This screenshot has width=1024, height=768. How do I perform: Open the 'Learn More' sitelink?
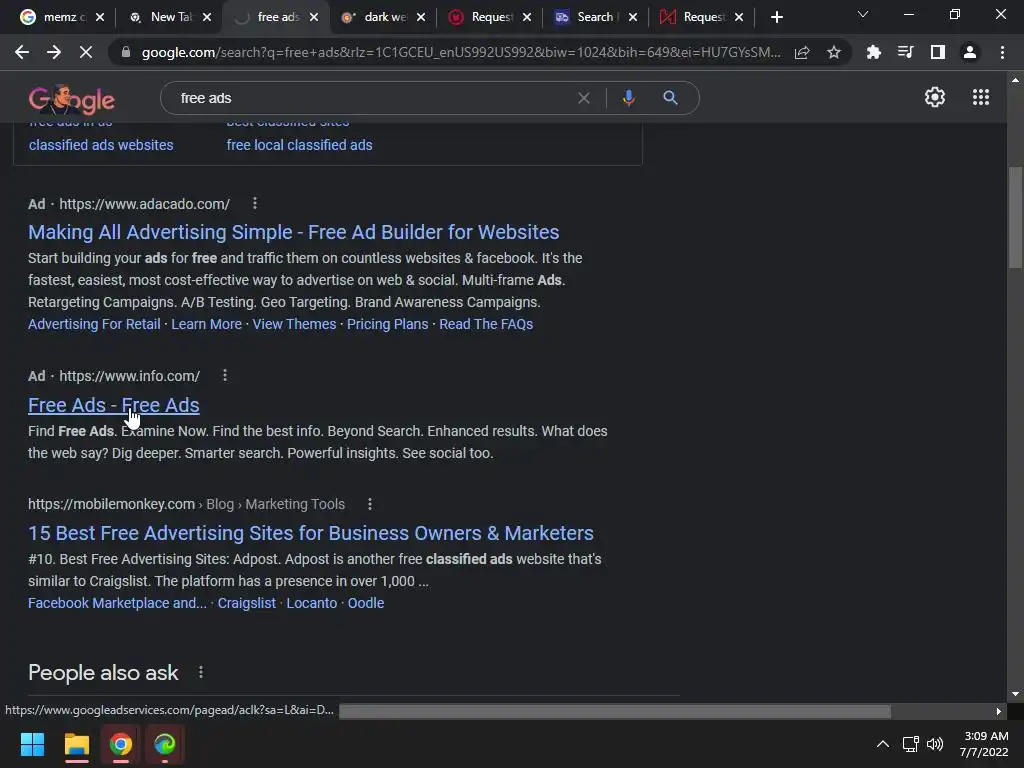pos(206,324)
